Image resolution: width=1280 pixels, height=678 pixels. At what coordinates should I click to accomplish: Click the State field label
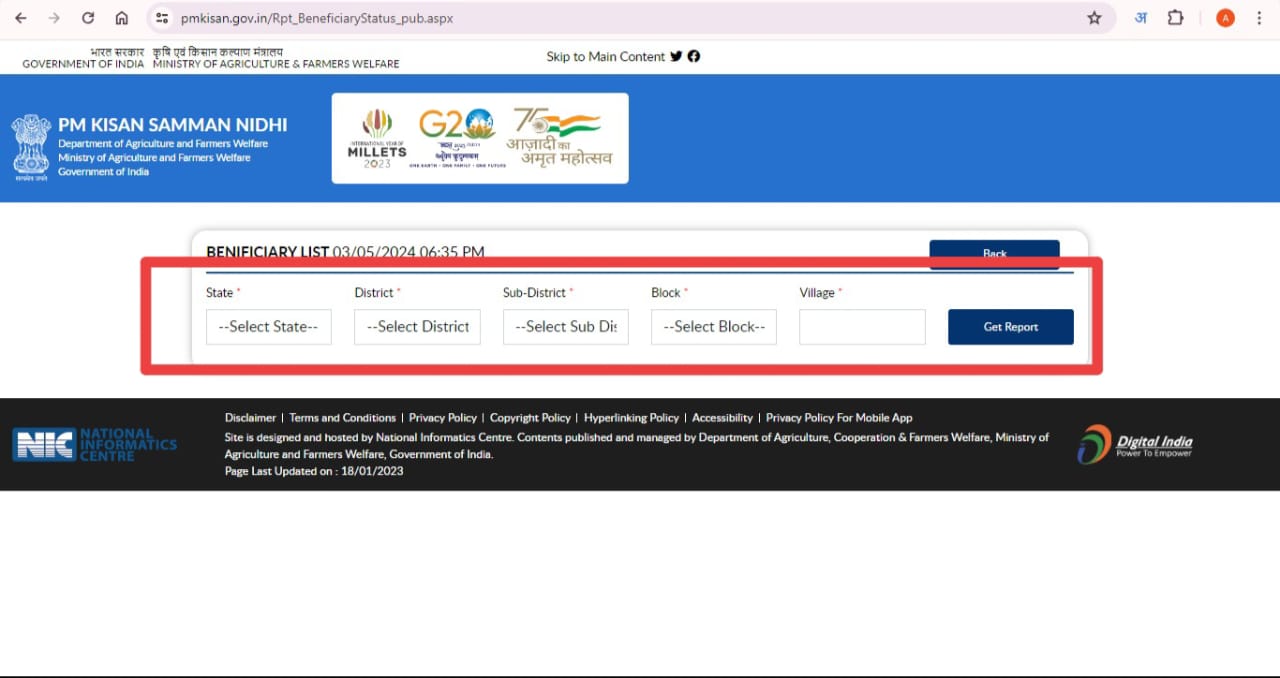point(219,293)
